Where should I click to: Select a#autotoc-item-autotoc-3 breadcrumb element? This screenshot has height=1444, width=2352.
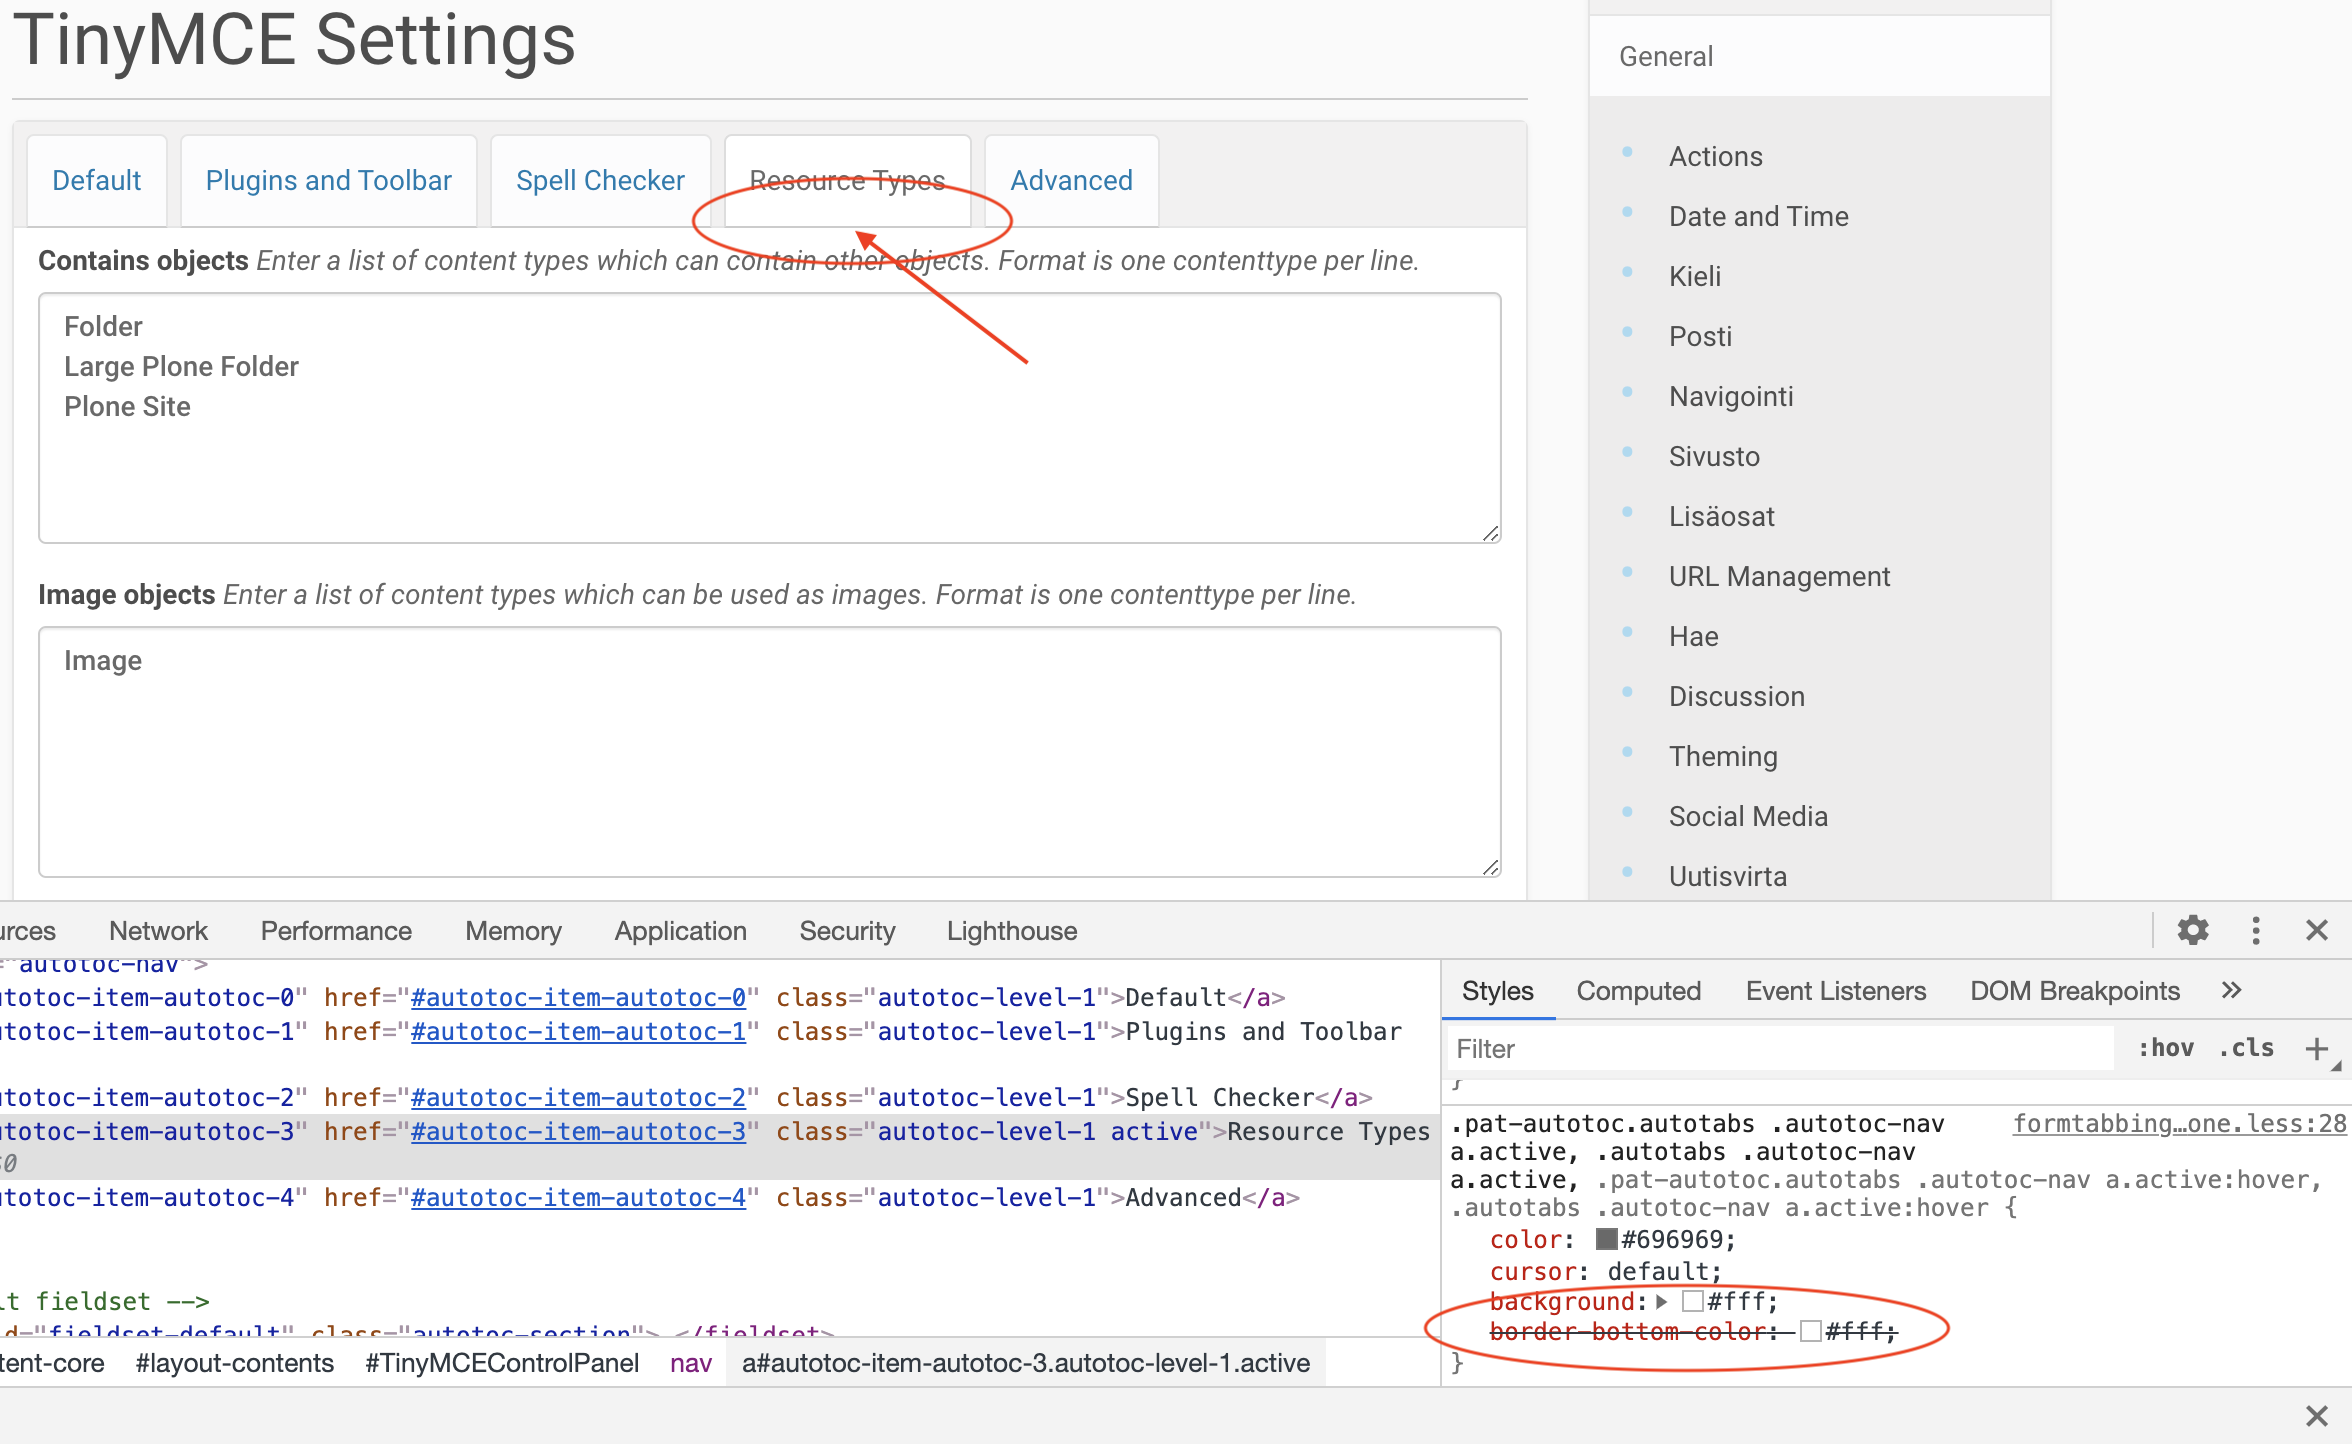[1025, 1363]
